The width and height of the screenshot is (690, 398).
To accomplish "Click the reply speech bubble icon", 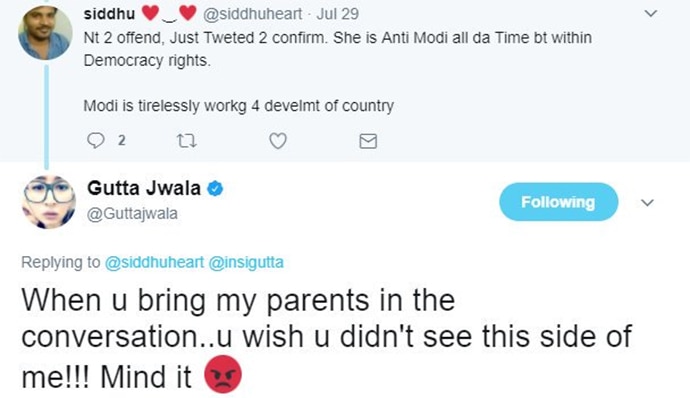I will tap(95, 140).
